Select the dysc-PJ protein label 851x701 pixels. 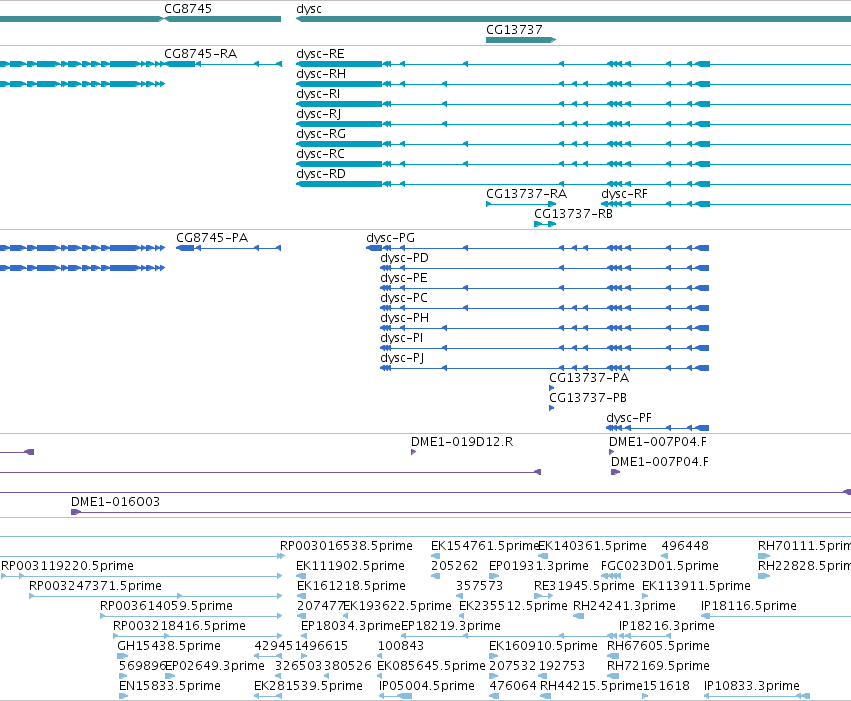(402, 359)
